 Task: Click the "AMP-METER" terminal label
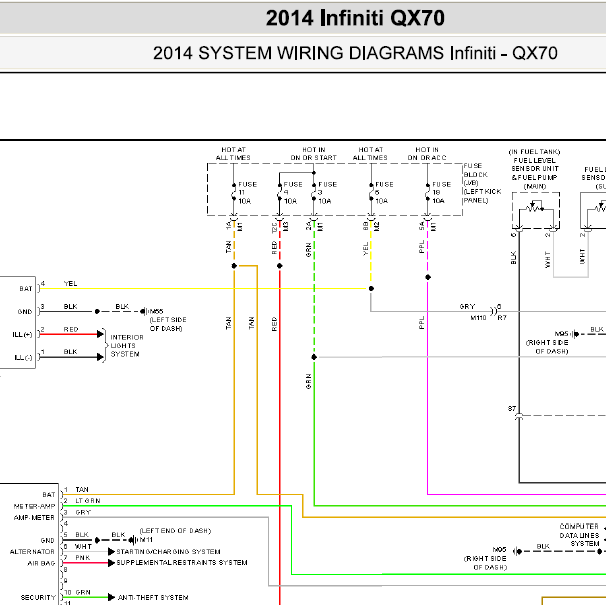pos(34,518)
